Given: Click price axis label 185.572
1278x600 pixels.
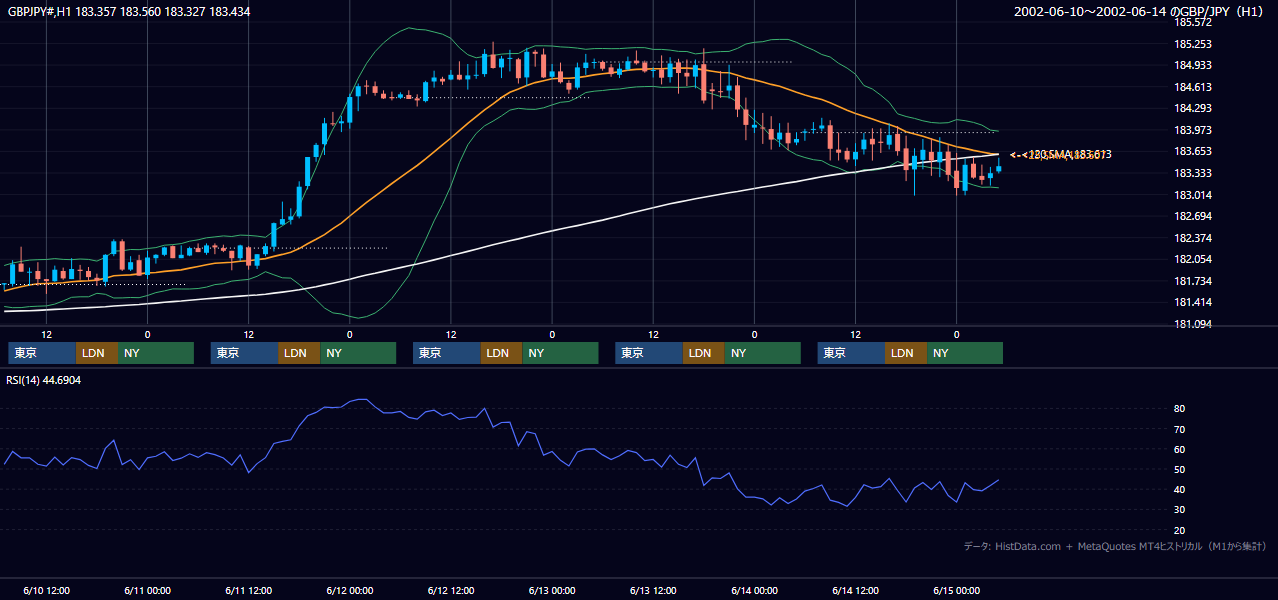Looking at the screenshot, I should click(x=1192, y=22).
